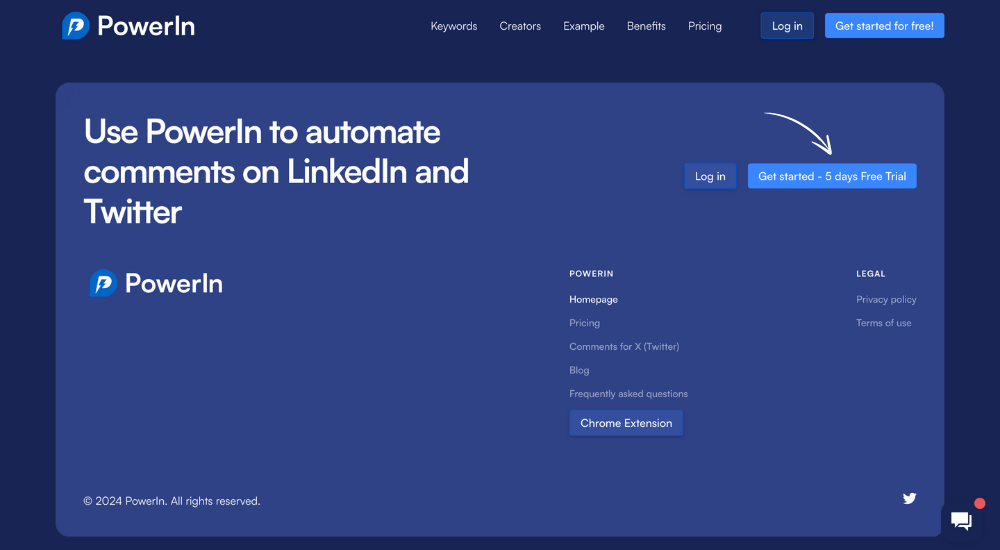Image resolution: width=1000 pixels, height=550 pixels.
Task: View the Privacy policy link
Action: coord(886,299)
